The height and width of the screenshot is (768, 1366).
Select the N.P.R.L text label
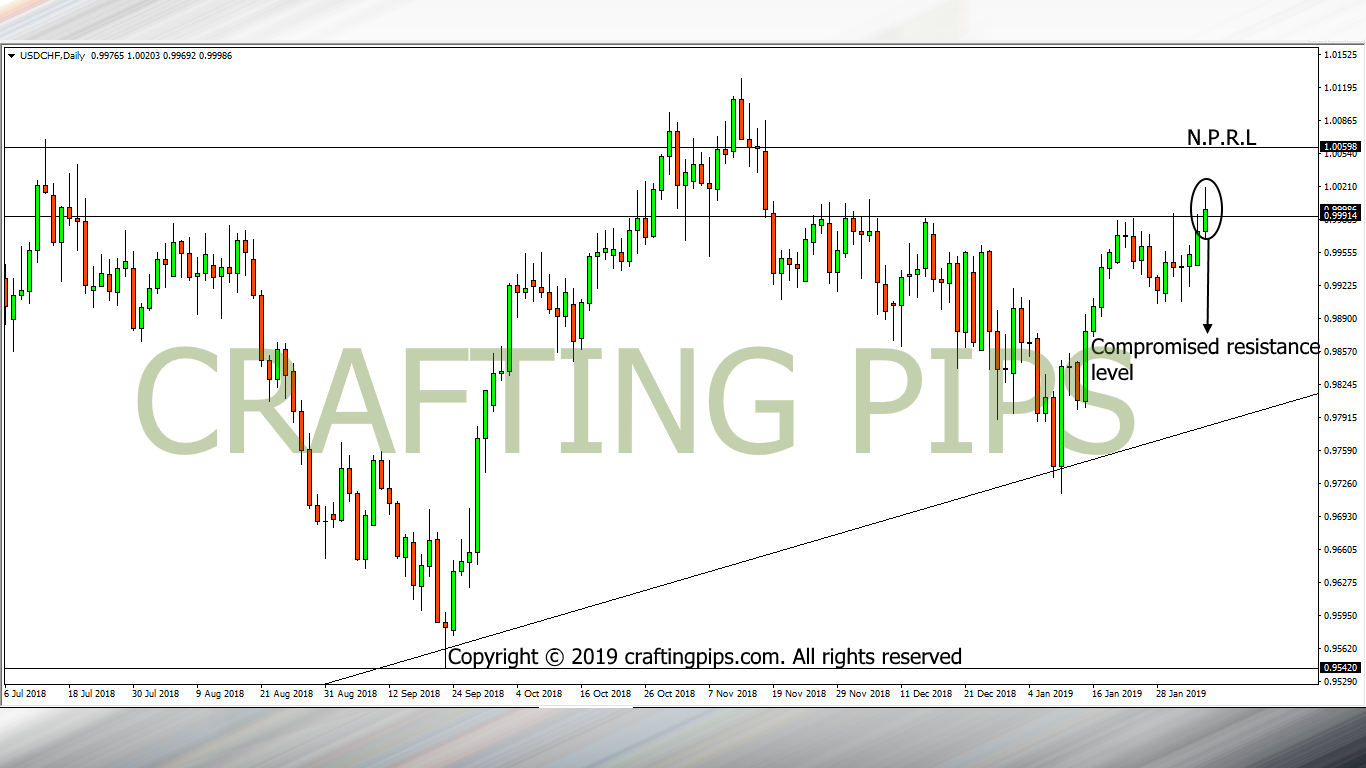click(x=1221, y=138)
